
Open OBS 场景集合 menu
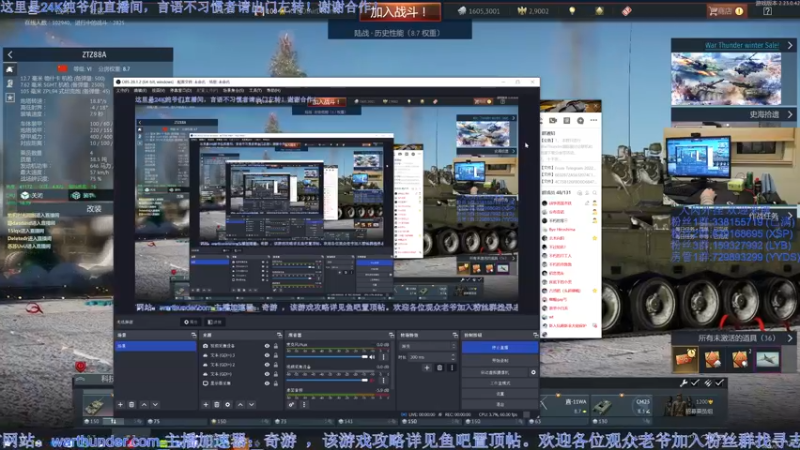click(233, 90)
